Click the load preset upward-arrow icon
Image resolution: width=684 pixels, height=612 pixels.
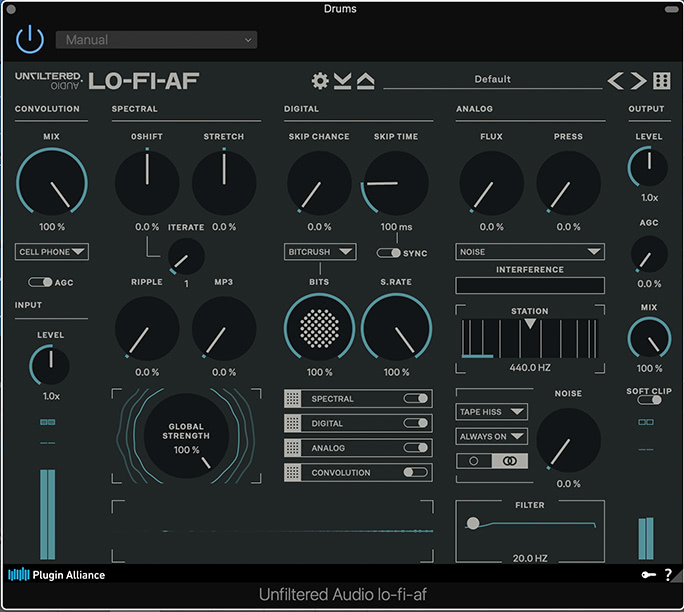pyautogui.click(x=366, y=81)
